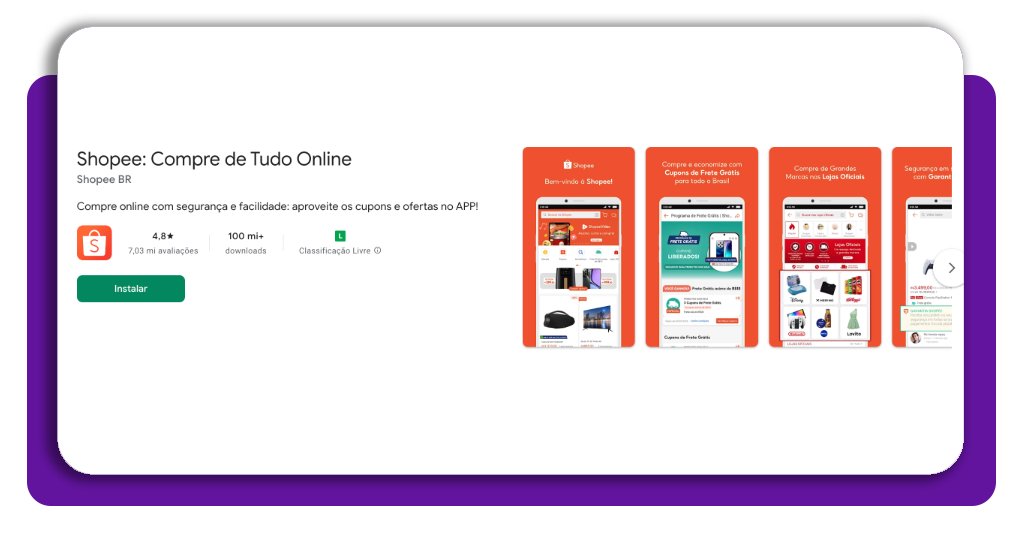The width and height of the screenshot is (1024, 536).
Task: Click the 'Classificação Livre' label
Action: pyautogui.click(x=334, y=251)
